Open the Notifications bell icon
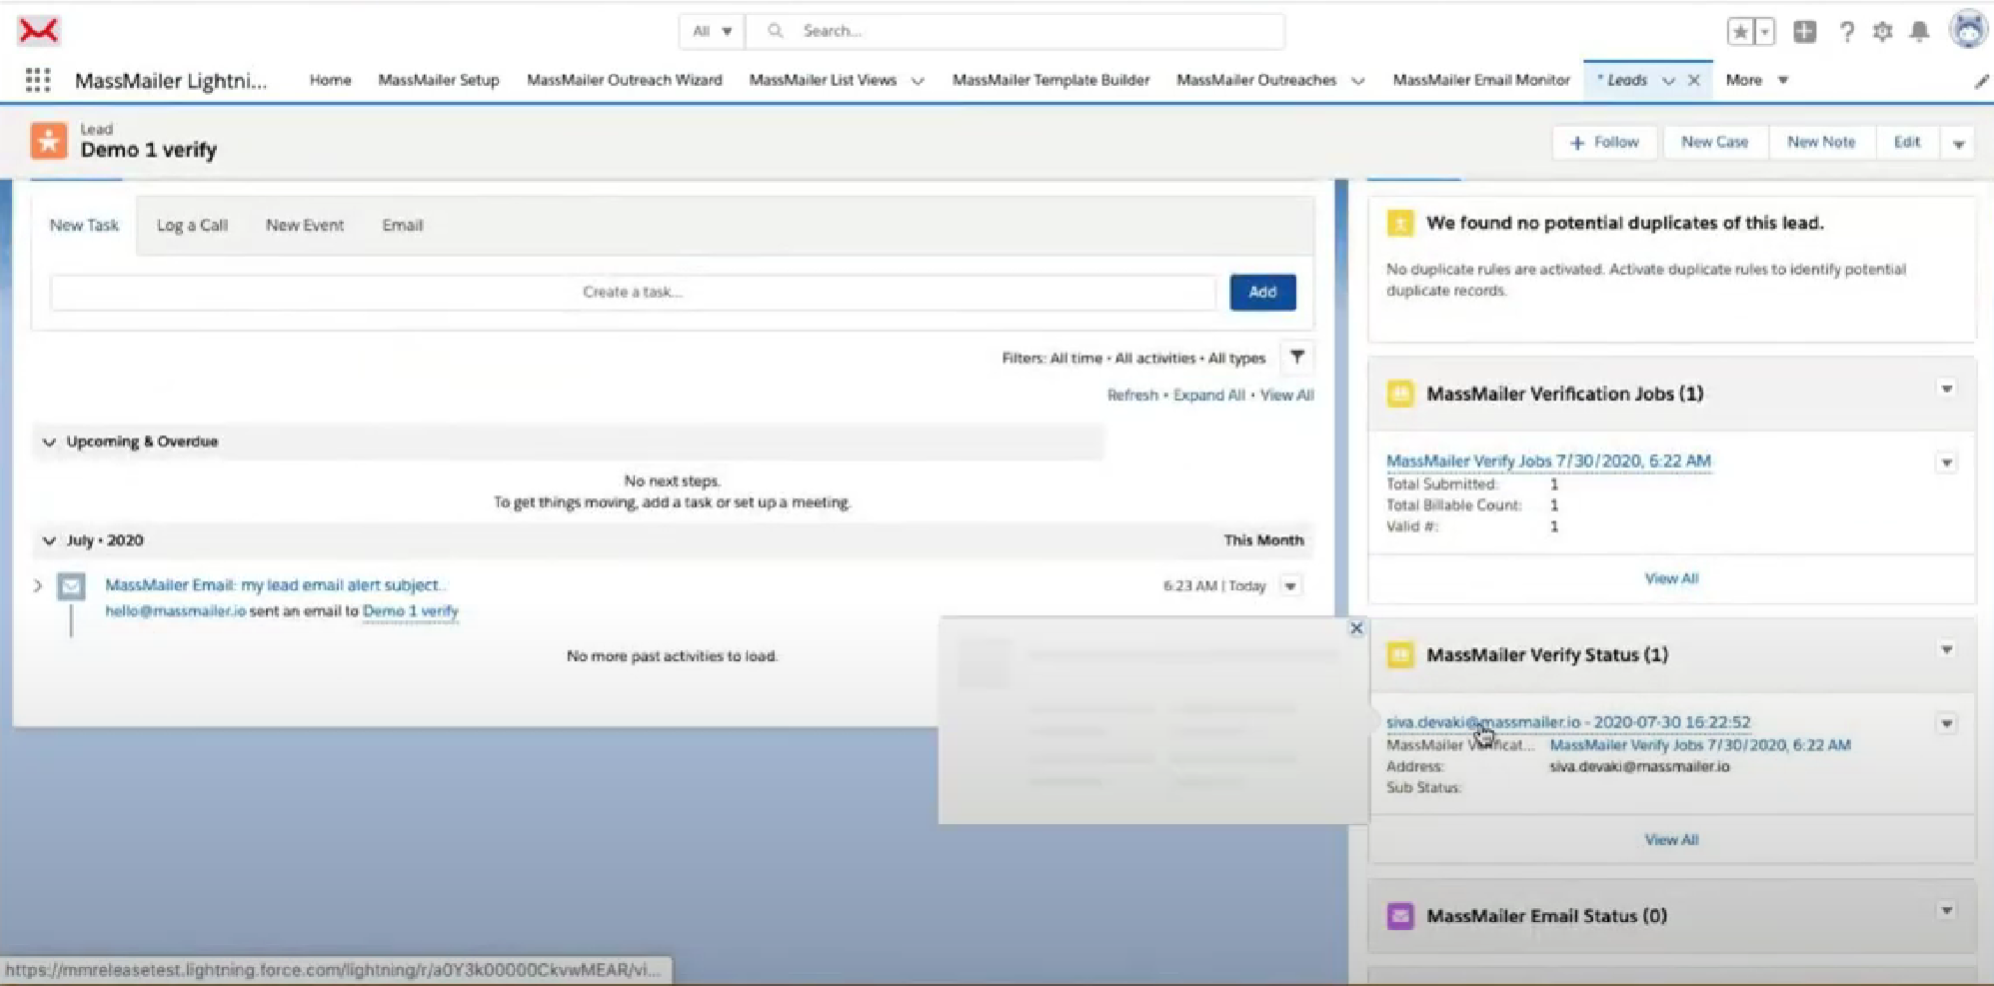The image size is (1994, 986). coord(1919,31)
